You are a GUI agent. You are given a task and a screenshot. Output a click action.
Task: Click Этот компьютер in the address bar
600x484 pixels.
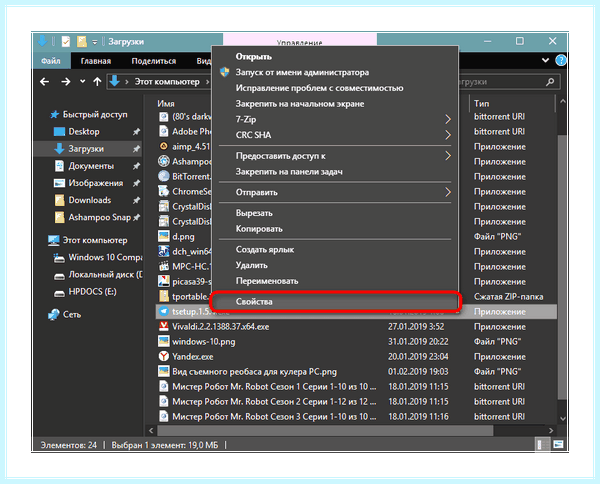(x=167, y=81)
